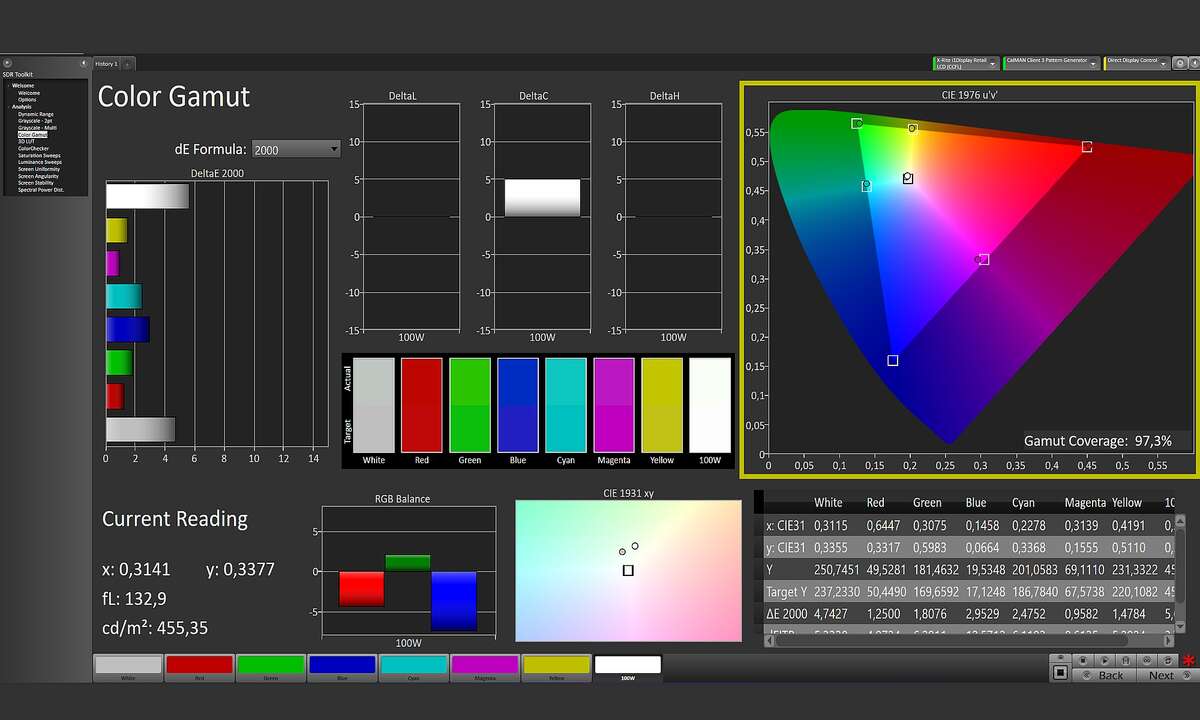The height and width of the screenshot is (720, 1200).
Task: Open the X-Rite i1Display Retail meter dropdown
Action: click(x=966, y=63)
